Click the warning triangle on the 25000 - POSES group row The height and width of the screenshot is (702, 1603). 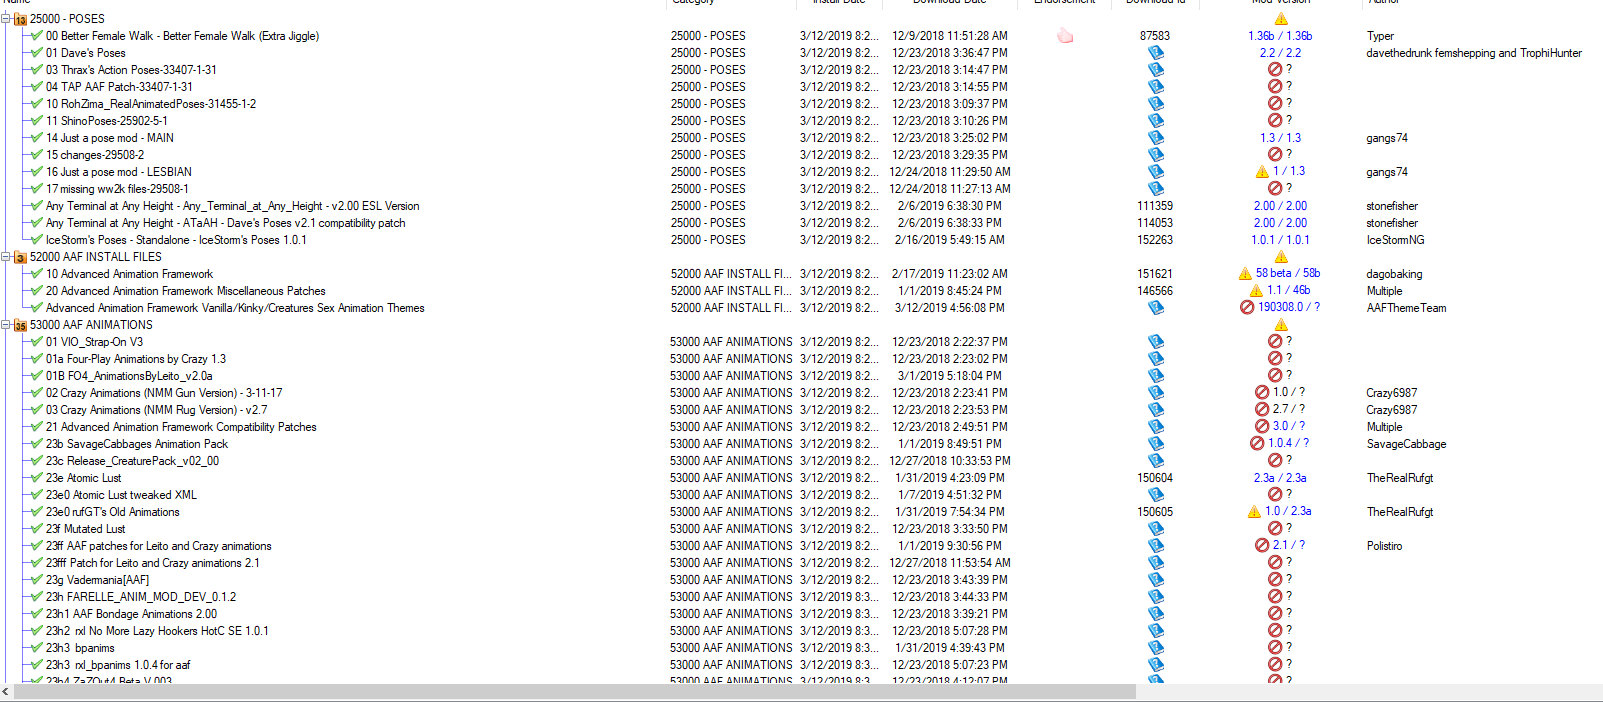[1281, 19]
